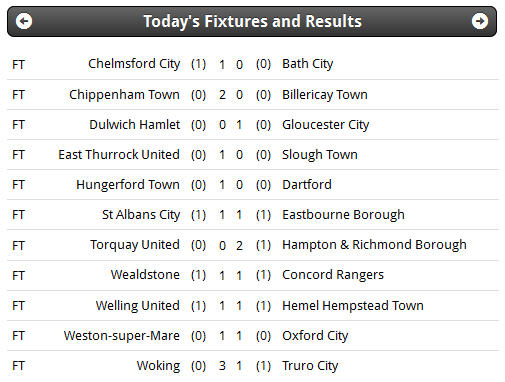Click the Today's Fixtures and Results header

coord(252,21)
